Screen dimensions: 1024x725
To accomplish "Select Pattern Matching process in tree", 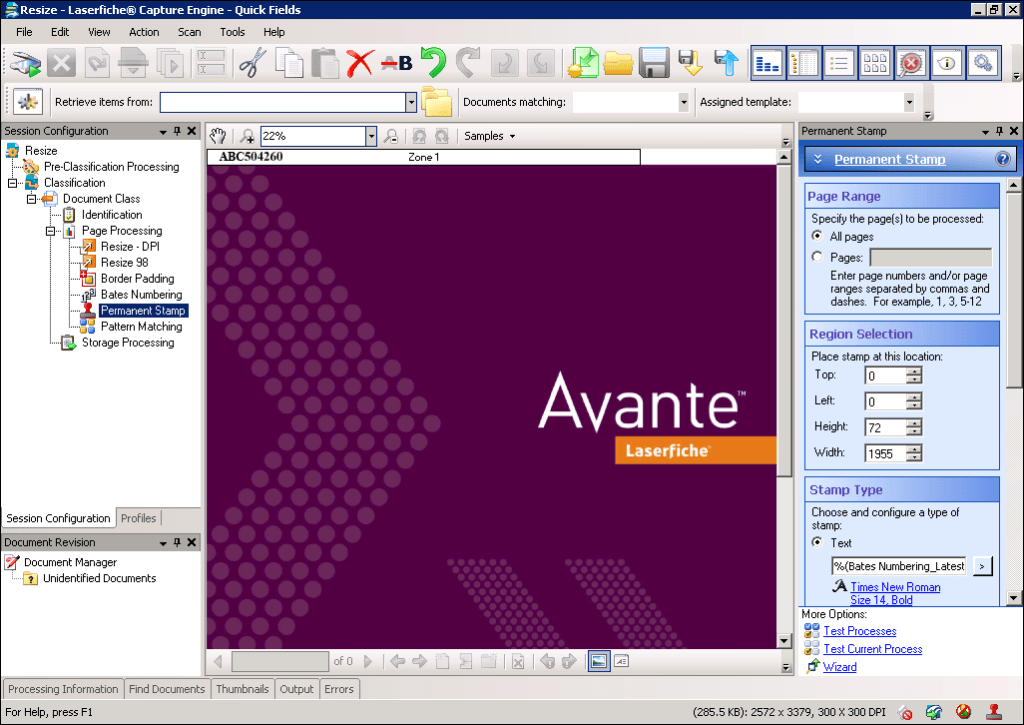I will (141, 327).
